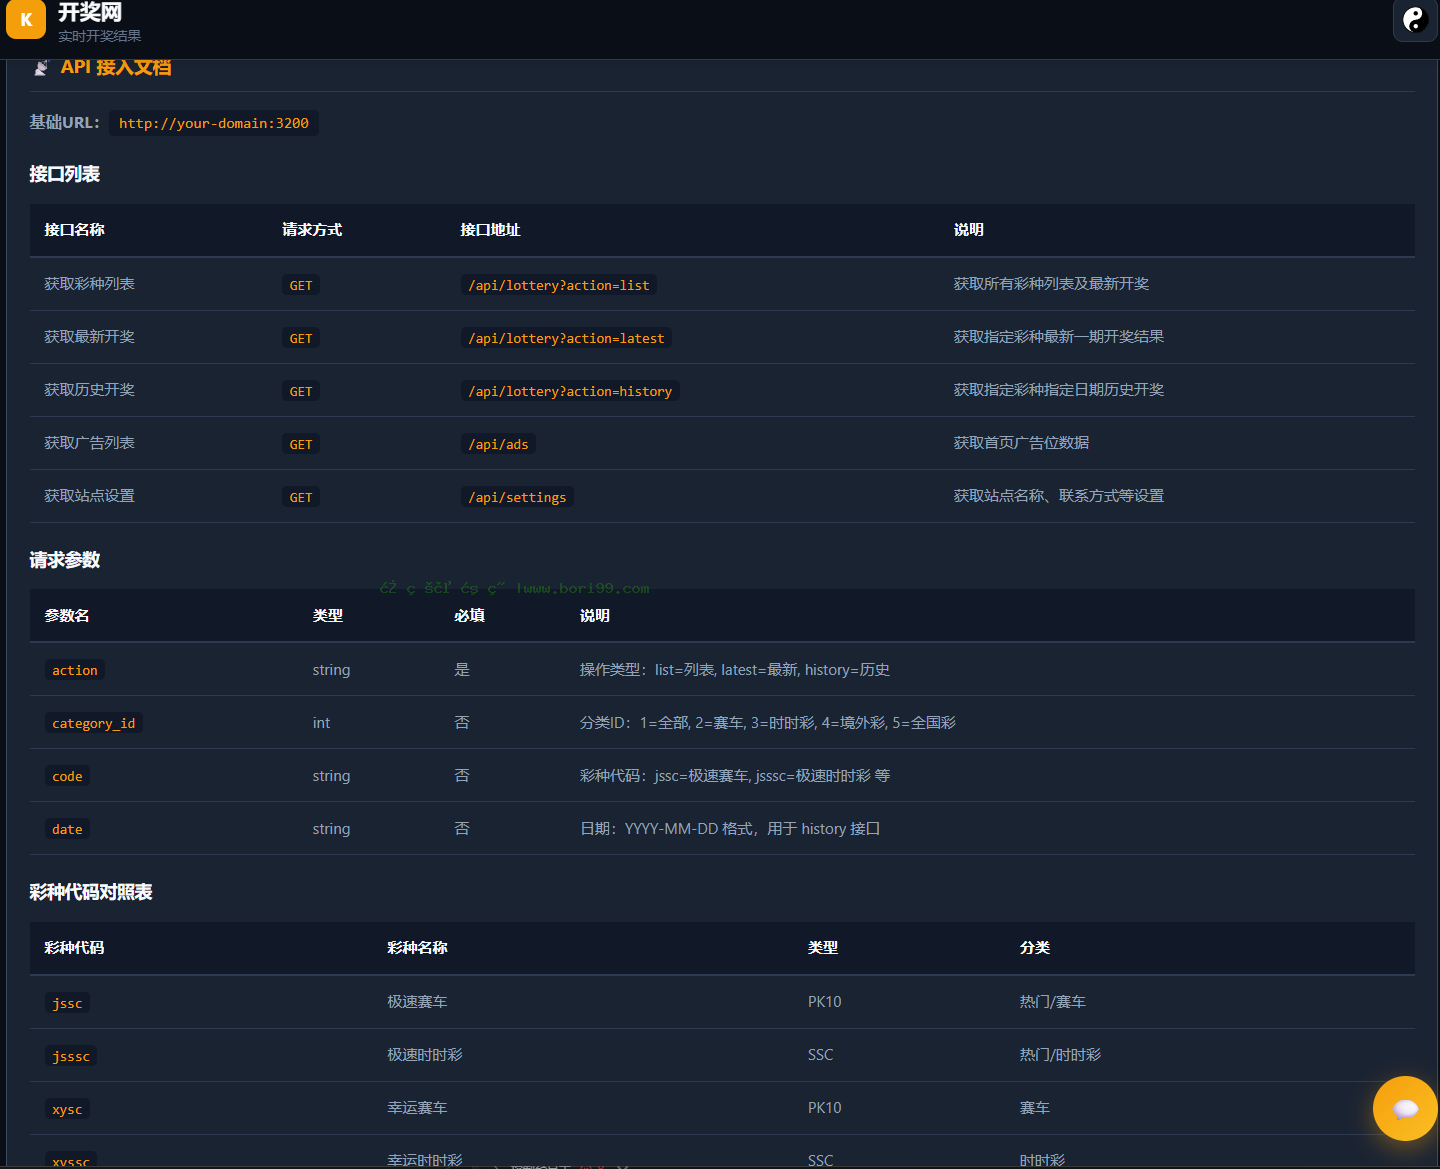Viewport: 1440px width, 1169px height.
Task: Click the 获取最新开奖 interface name
Action: click(89, 337)
